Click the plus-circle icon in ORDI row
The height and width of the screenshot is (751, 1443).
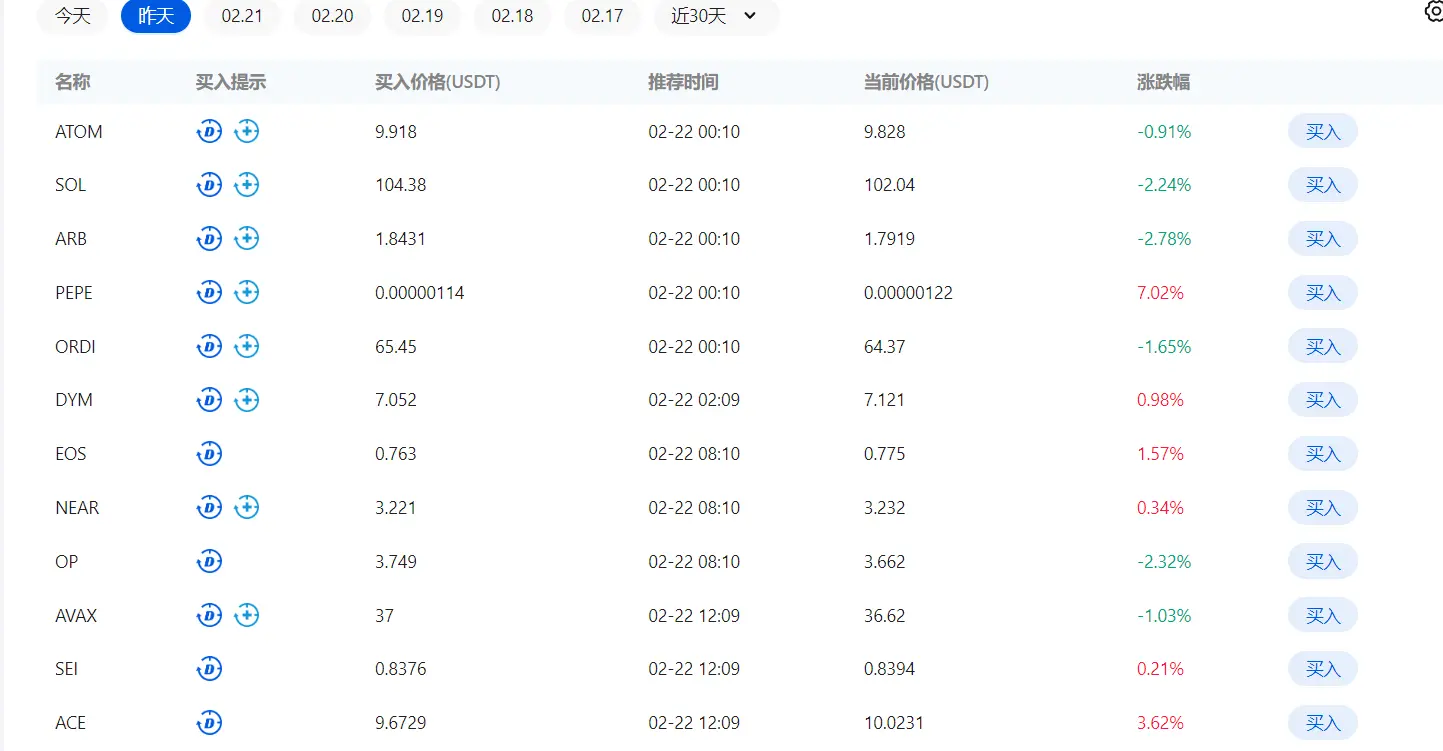tap(247, 347)
